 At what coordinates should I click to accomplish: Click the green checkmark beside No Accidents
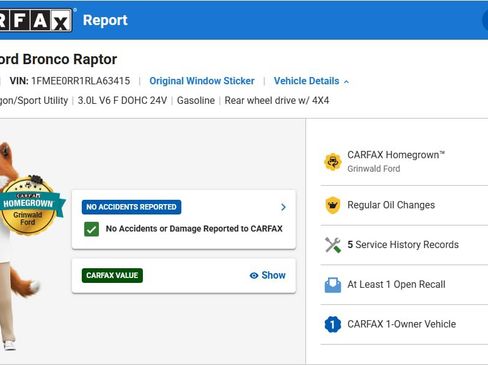(91, 229)
